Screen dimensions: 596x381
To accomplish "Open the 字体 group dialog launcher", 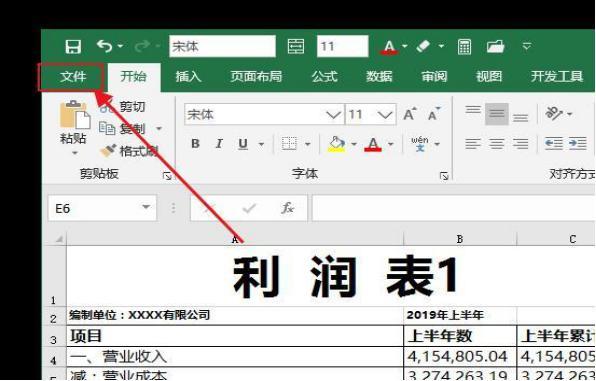I will pyautogui.click(x=444, y=176).
